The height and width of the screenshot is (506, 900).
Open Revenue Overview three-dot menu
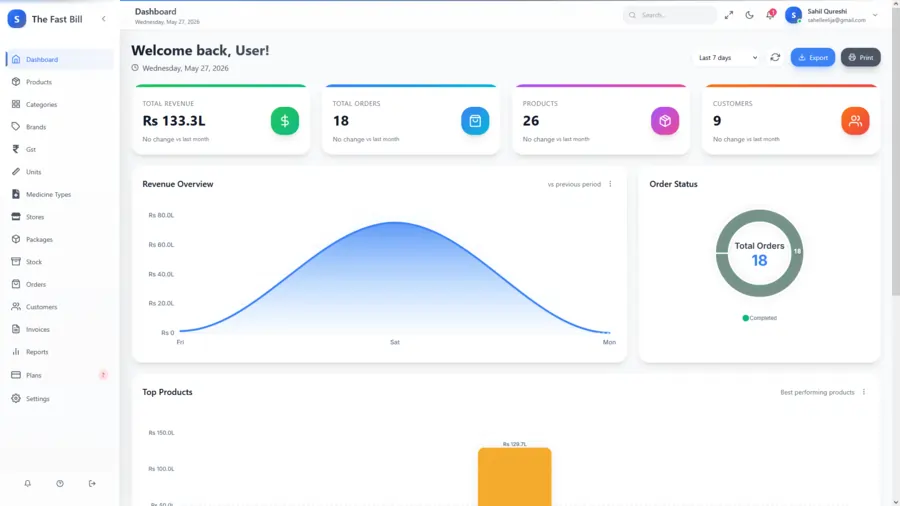(x=610, y=184)
